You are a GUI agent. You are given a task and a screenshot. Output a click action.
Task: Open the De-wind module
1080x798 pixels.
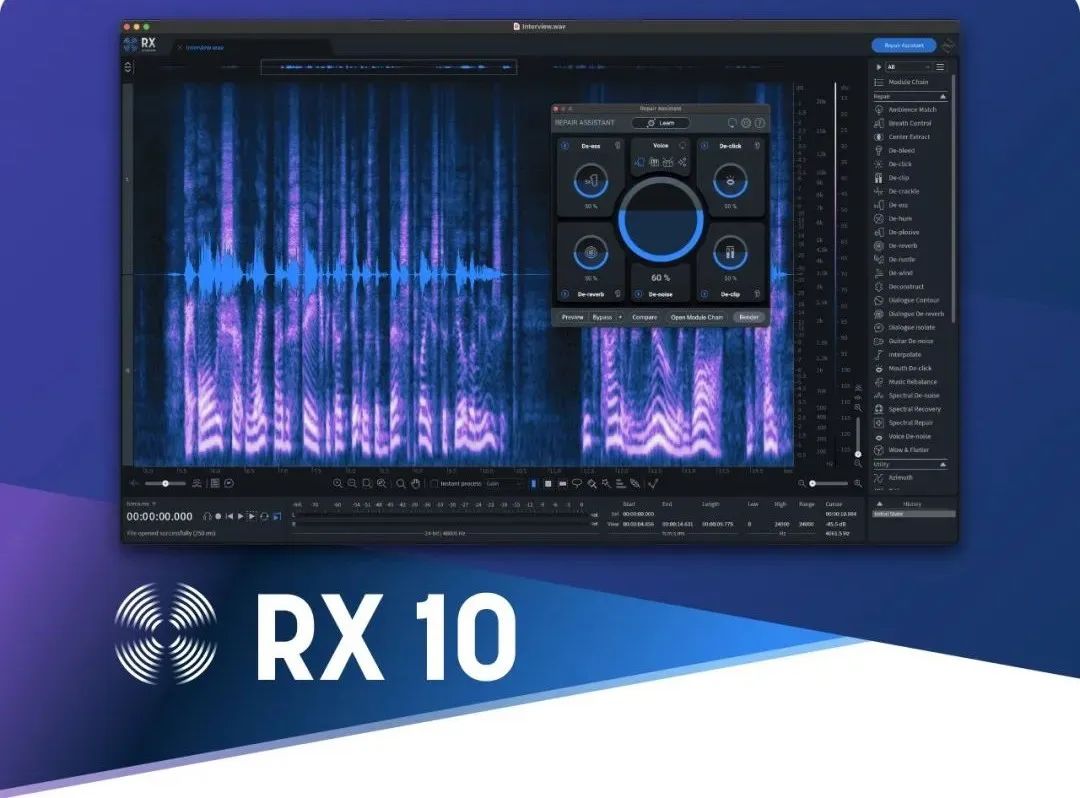(x=893, y=273)
